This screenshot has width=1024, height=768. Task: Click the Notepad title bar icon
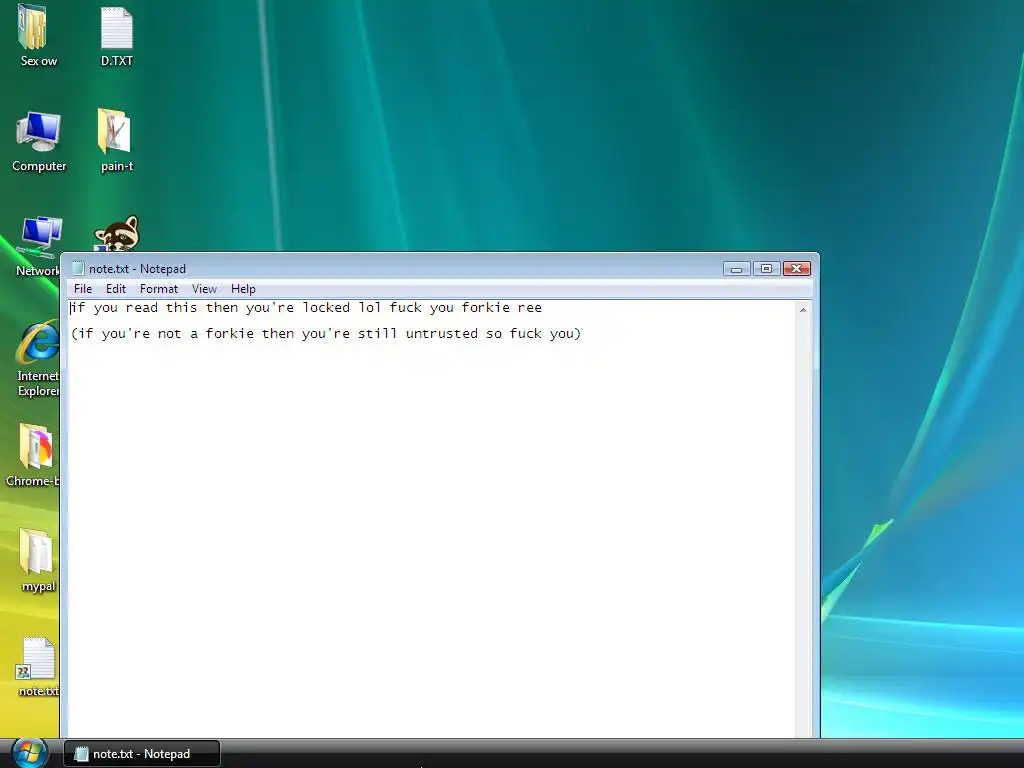[x=78, y=268]
